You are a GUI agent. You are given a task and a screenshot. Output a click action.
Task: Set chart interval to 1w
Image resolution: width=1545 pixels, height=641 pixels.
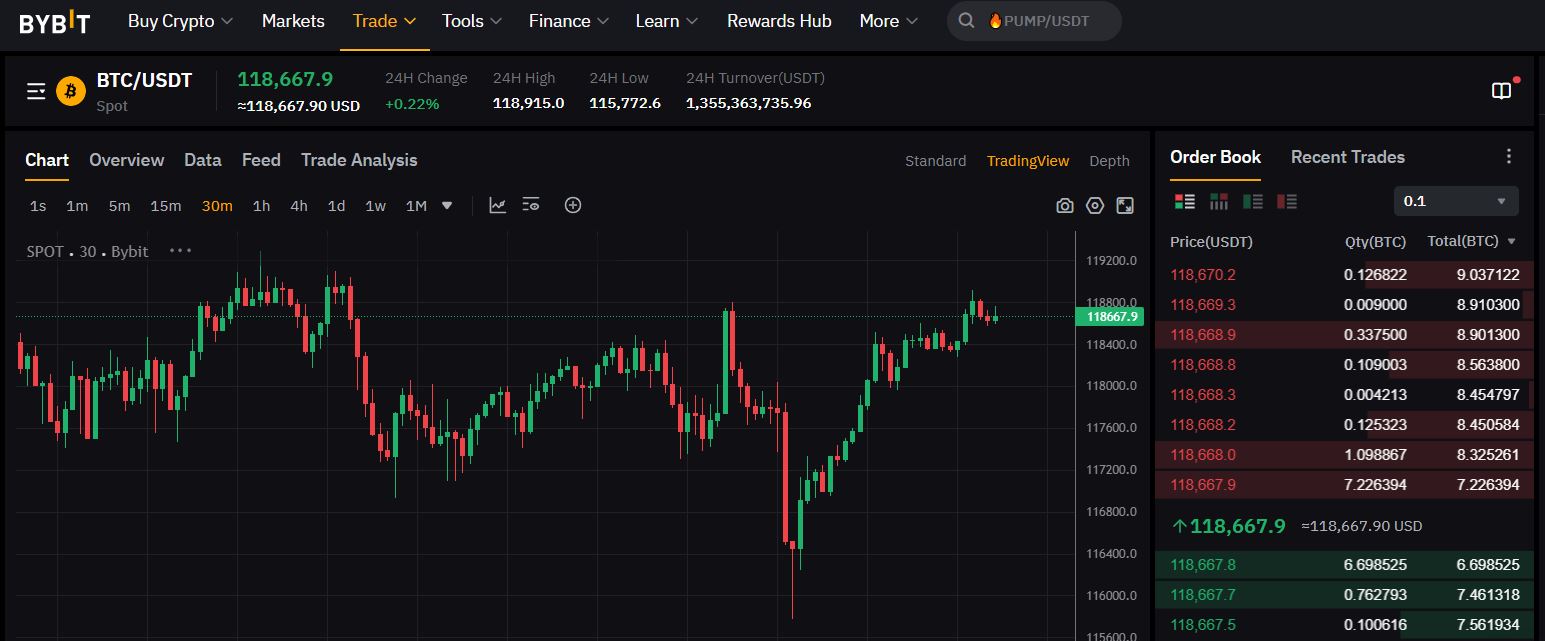[x=375, y=206]
